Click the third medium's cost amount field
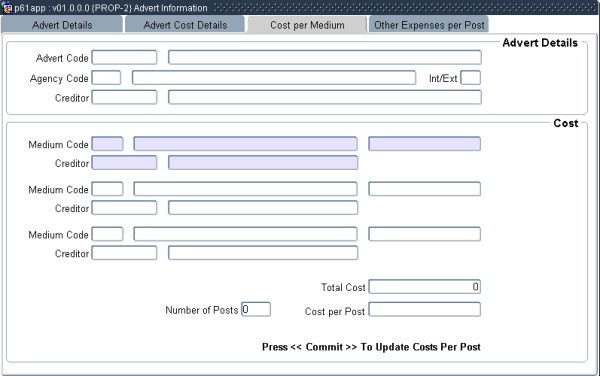Screen dimensions: 600x376 click(424, 234)
